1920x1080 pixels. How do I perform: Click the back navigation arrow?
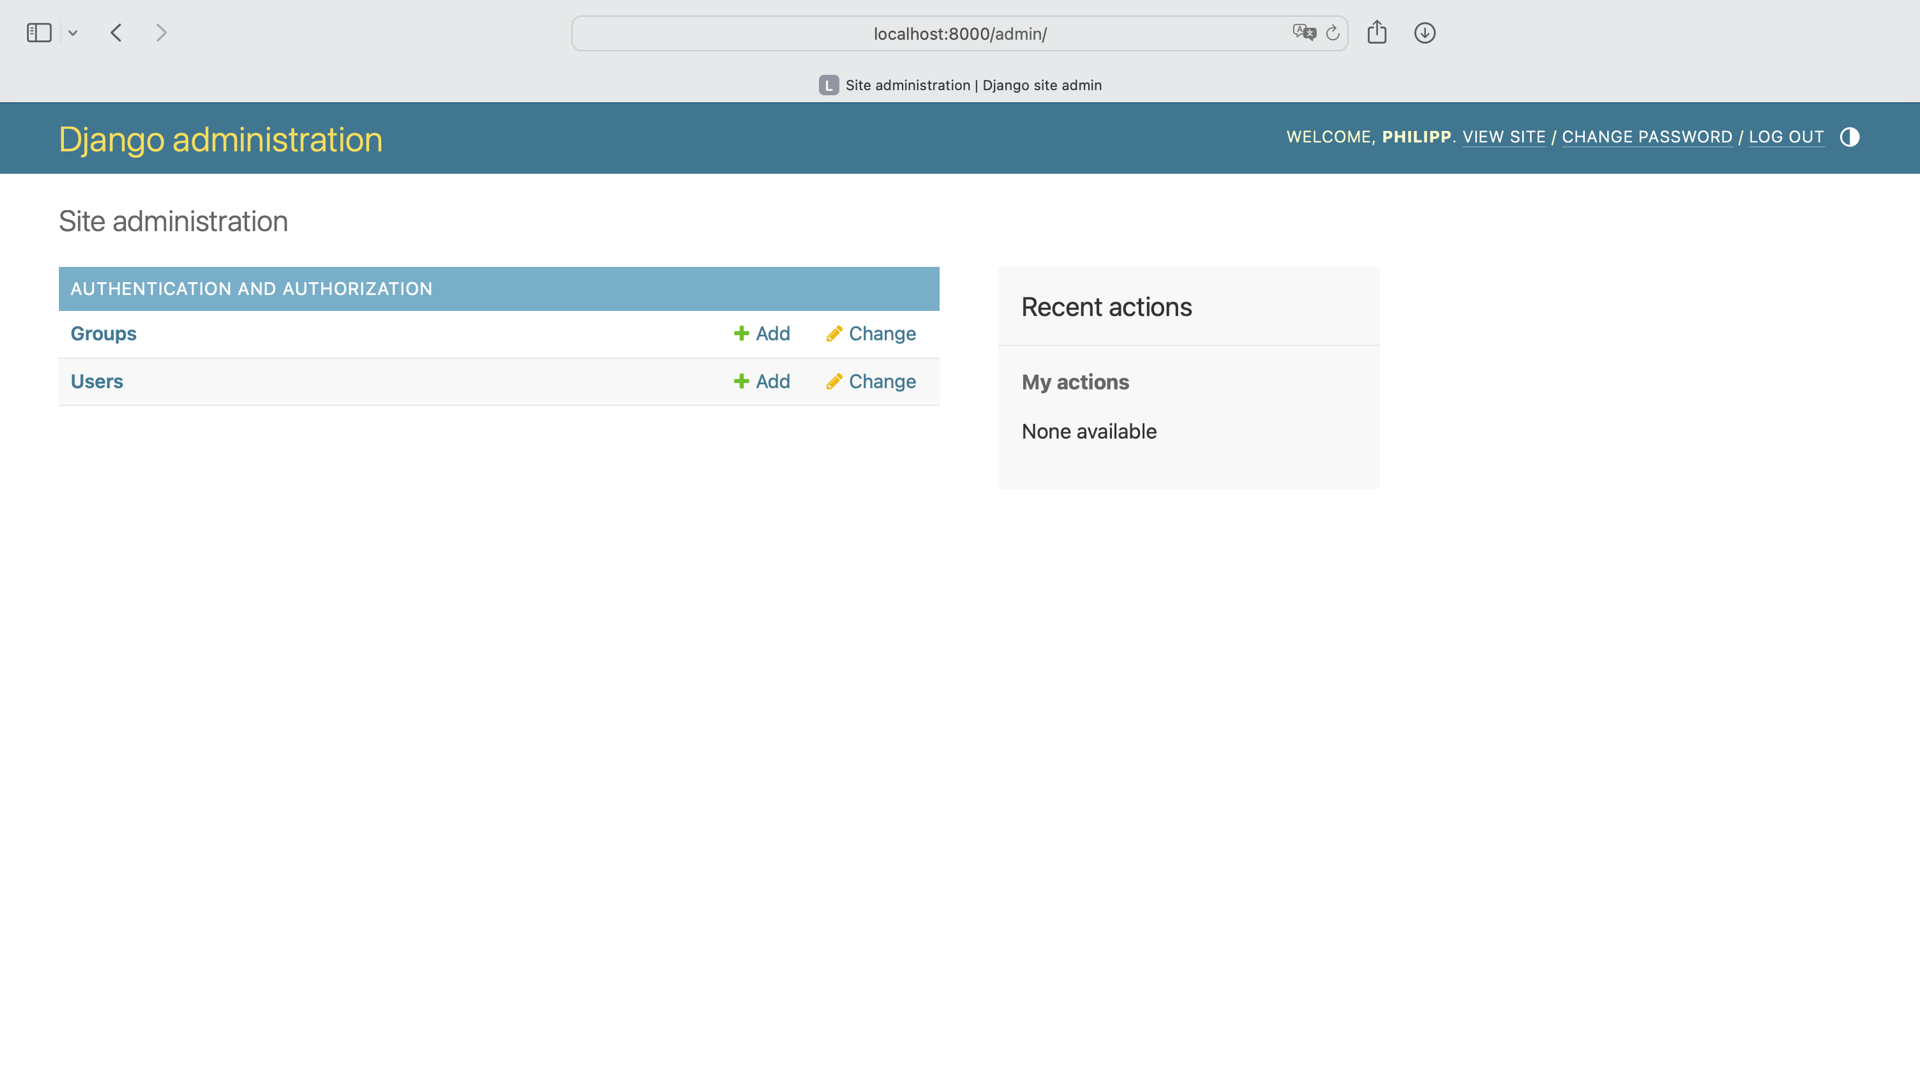click(116, 32)
